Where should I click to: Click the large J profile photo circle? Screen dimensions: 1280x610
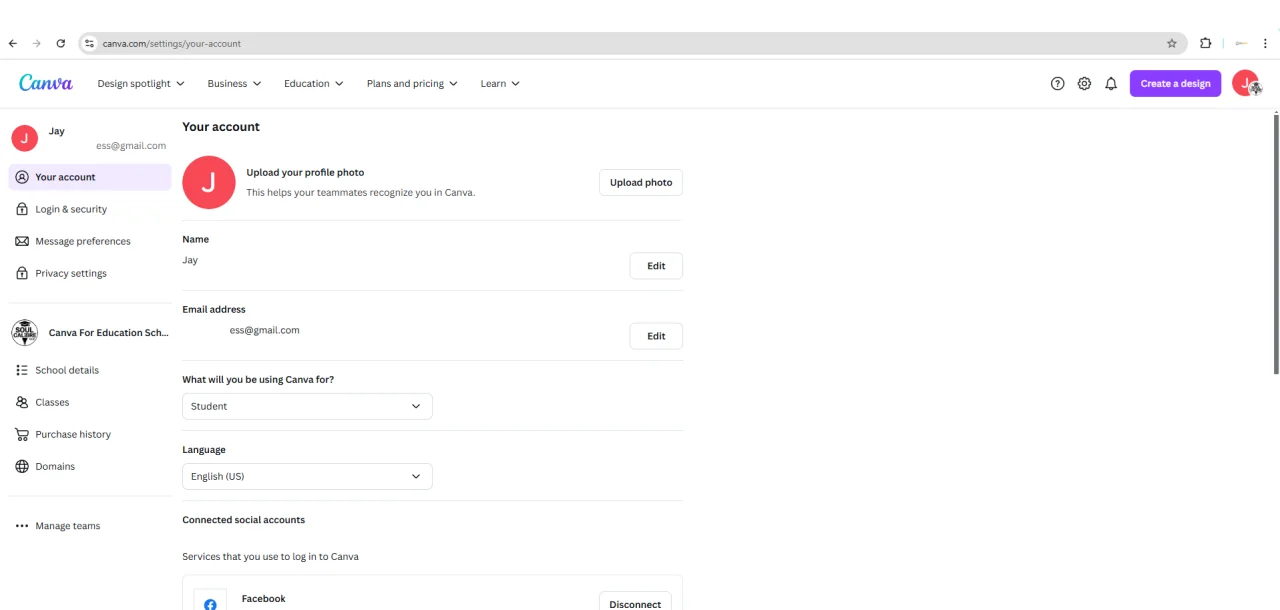point(209,182)
